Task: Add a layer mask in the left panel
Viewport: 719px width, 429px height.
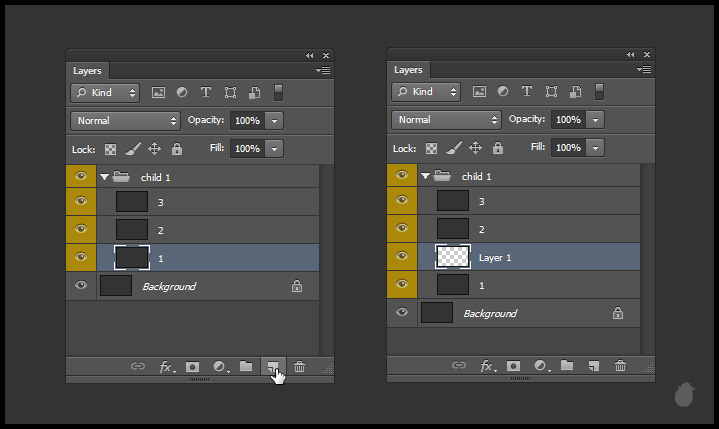Action: (193, 367)
